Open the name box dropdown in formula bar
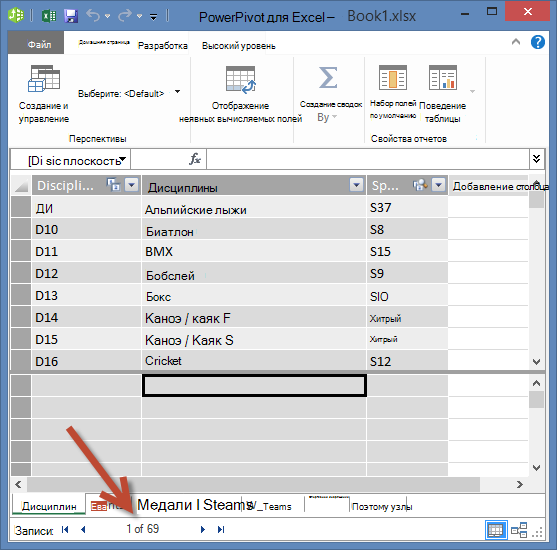Viewport: 557px width, 550px height. (x=123, y=159)
